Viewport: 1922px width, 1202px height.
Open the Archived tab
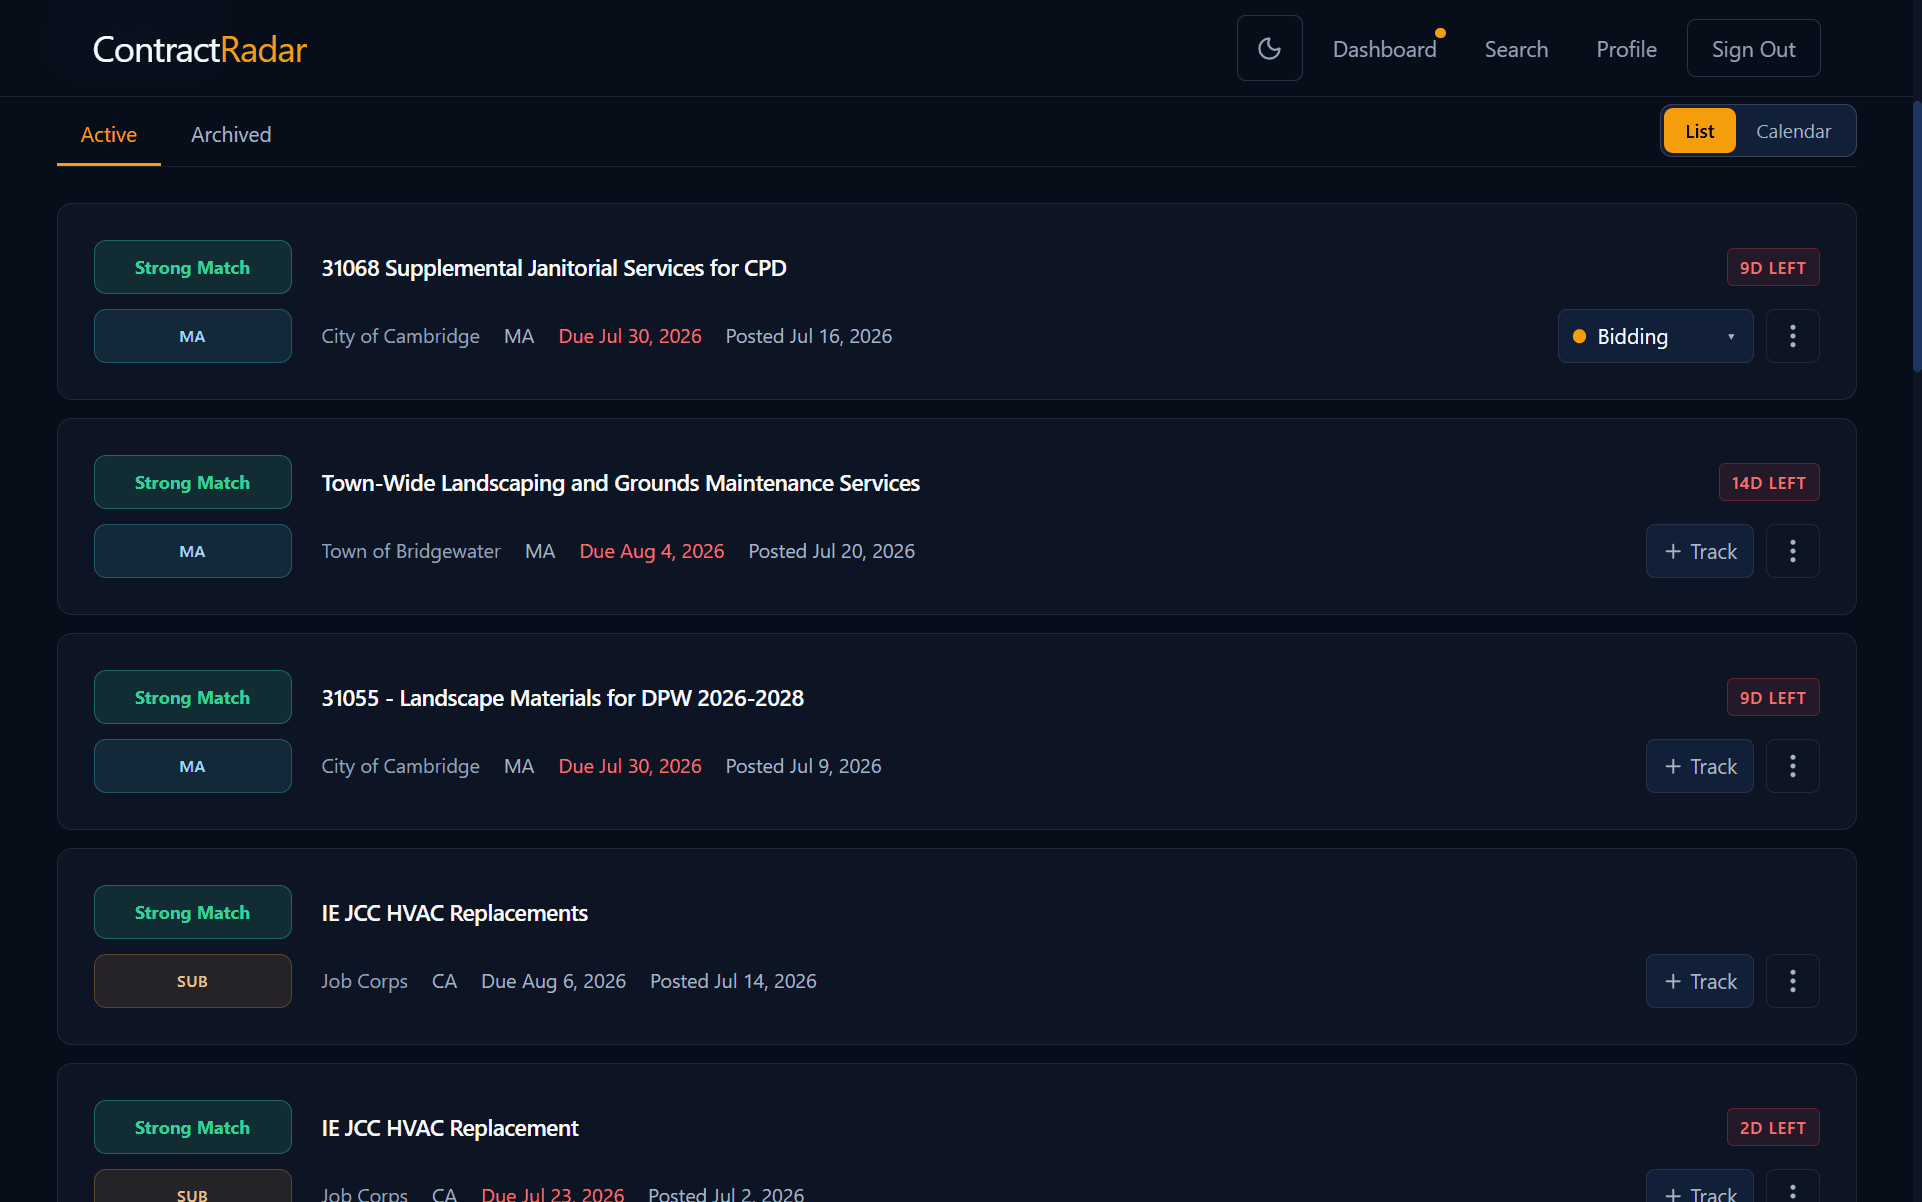coord(231,134)
